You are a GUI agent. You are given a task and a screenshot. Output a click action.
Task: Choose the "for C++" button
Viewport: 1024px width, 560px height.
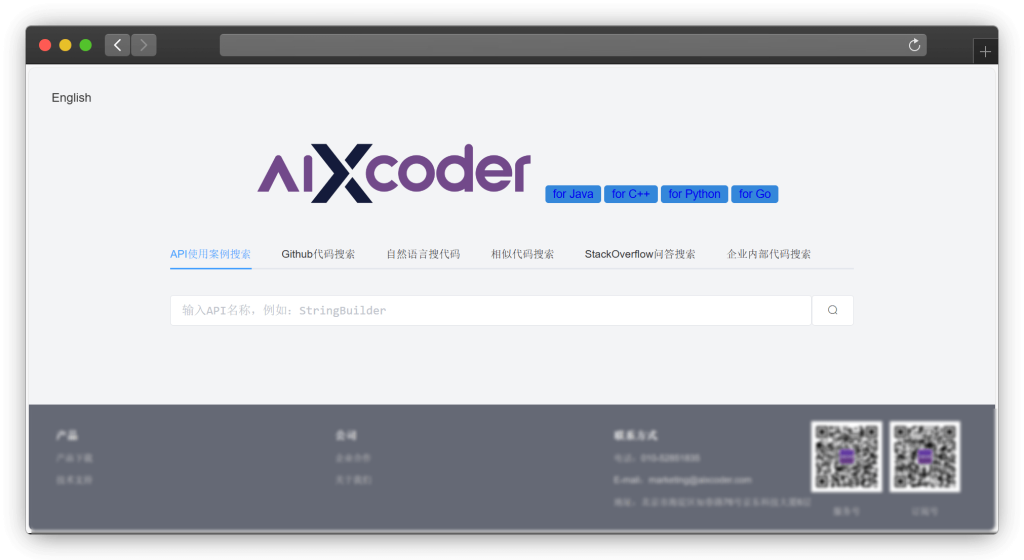[630, 194]
